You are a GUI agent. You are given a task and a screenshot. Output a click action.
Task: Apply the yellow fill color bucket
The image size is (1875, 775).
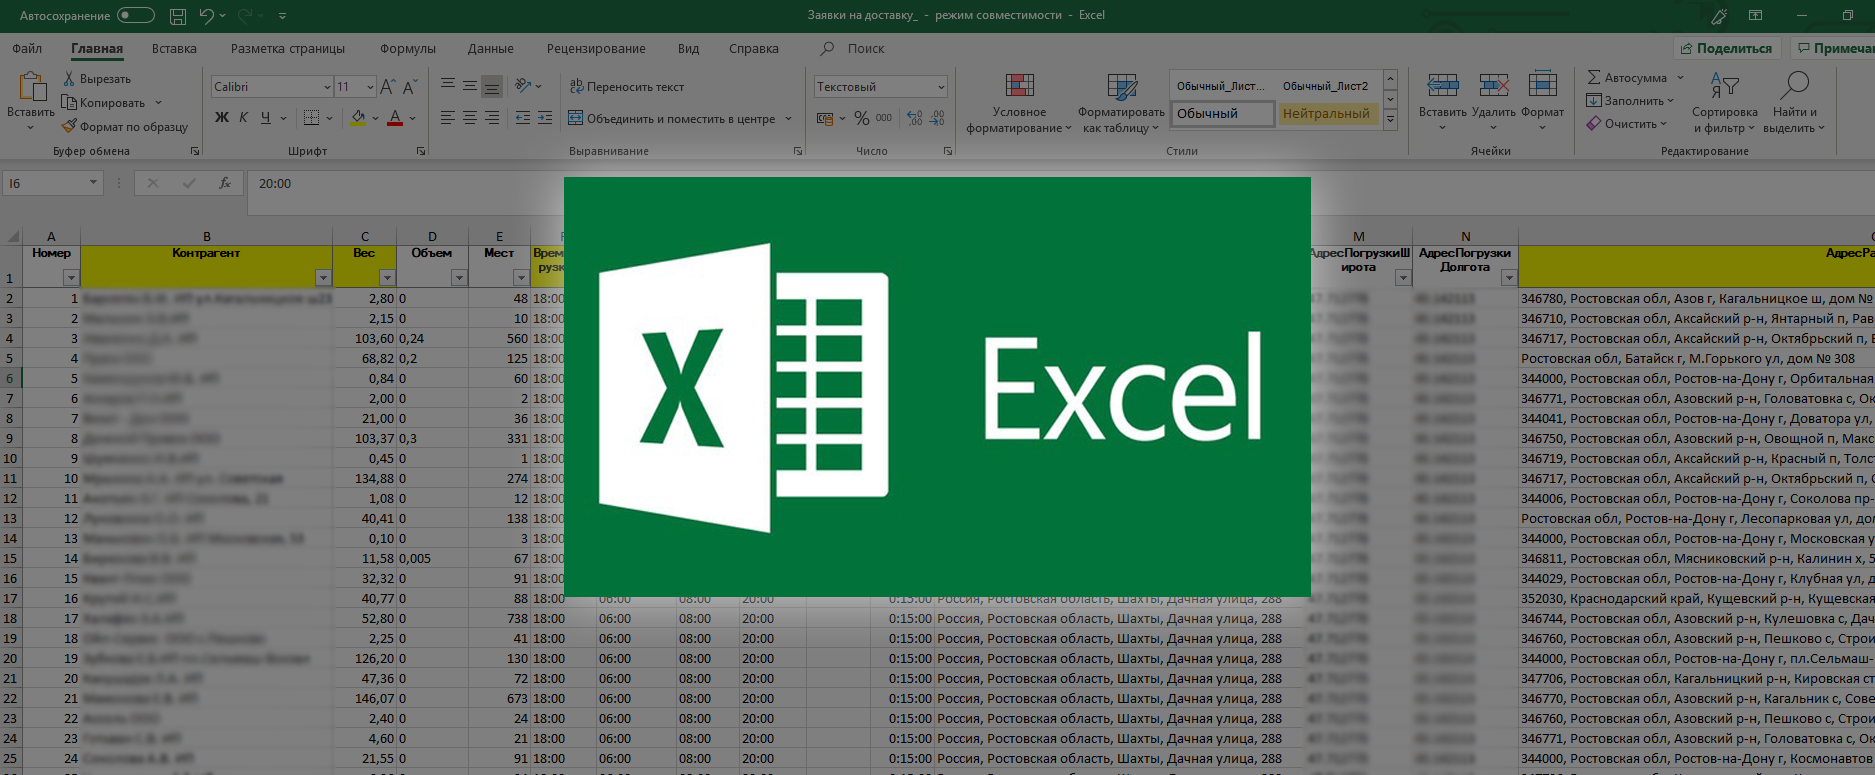pos(358,118)
